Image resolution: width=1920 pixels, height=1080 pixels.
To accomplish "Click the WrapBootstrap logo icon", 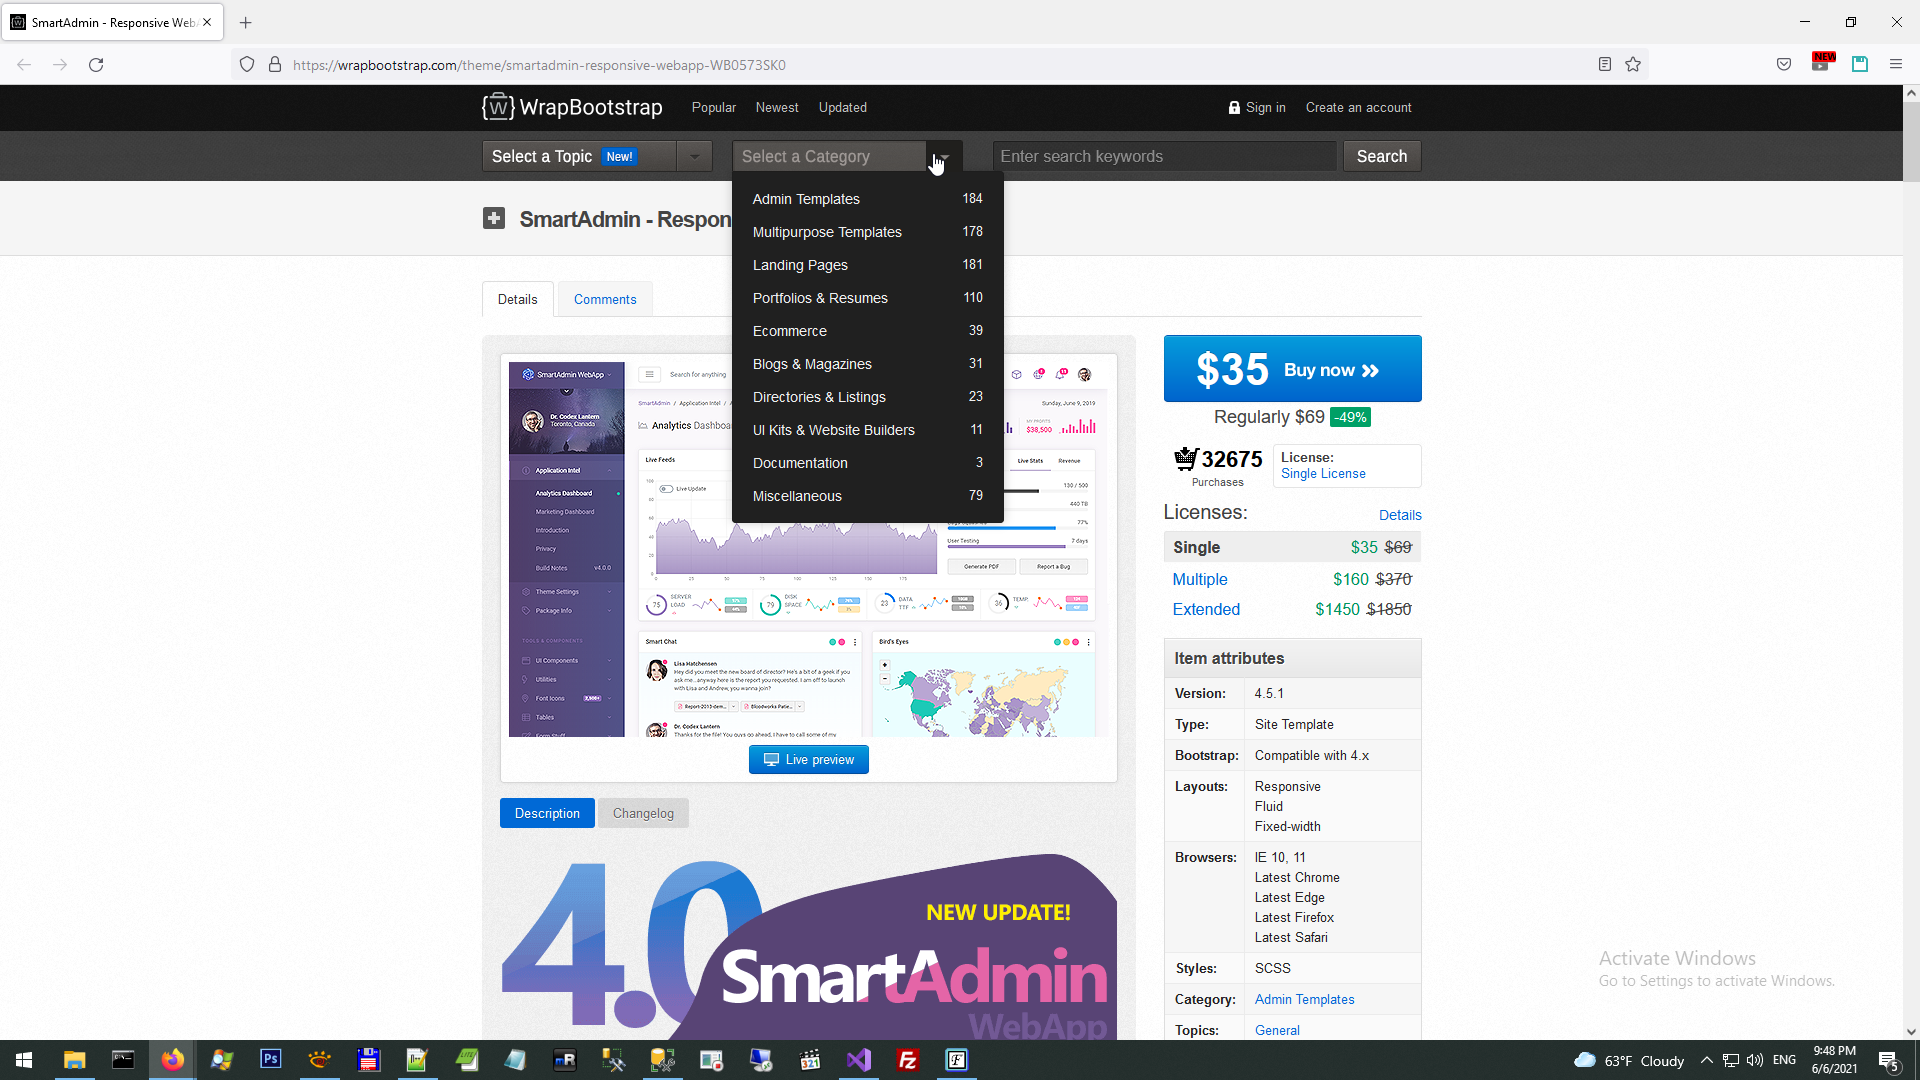I will click(x=498, y=107).
